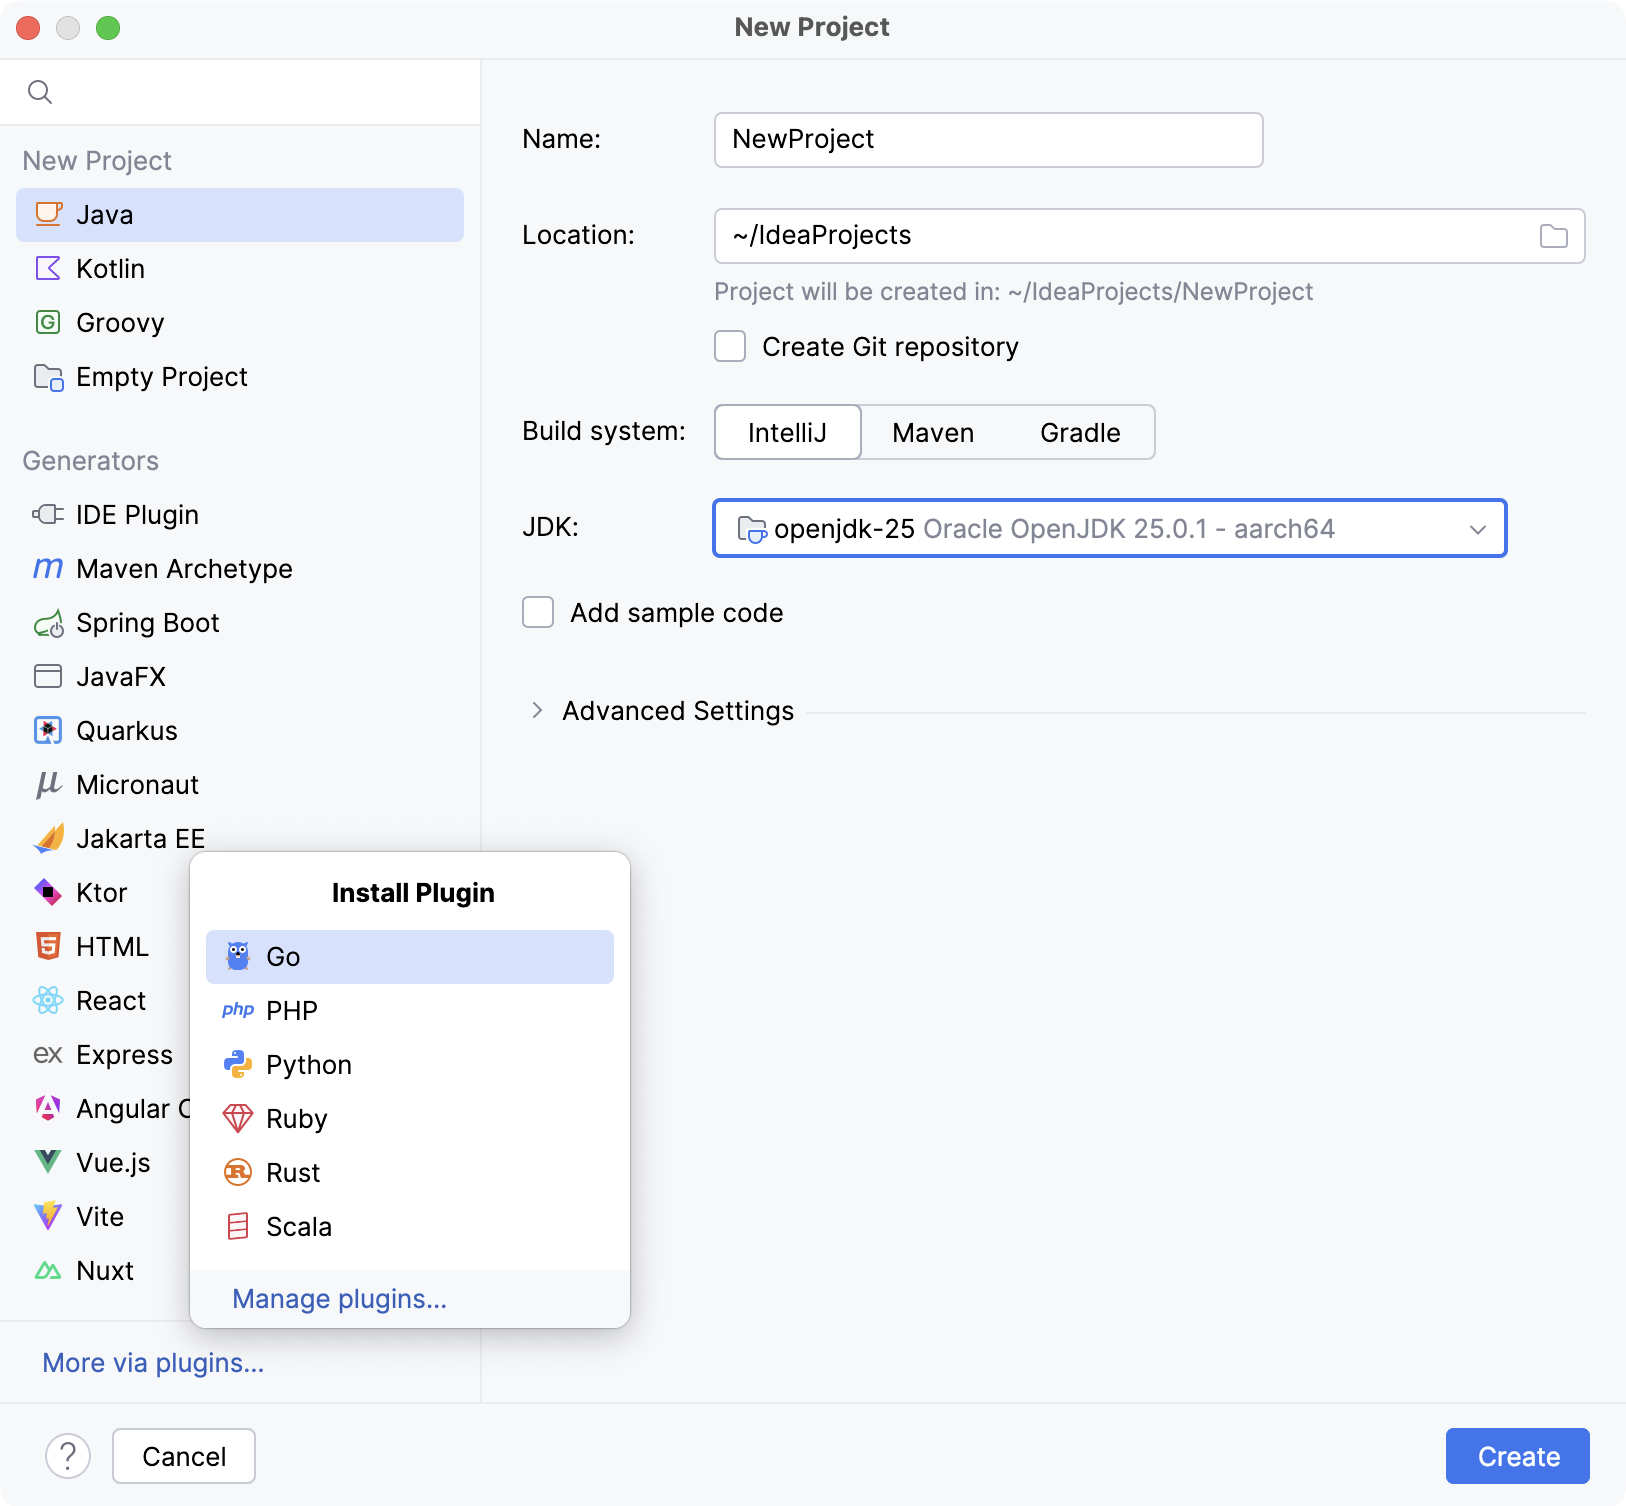Click the Ruby gem icon
This screenshot has width=1626, height=1506.
point(237,1119)
